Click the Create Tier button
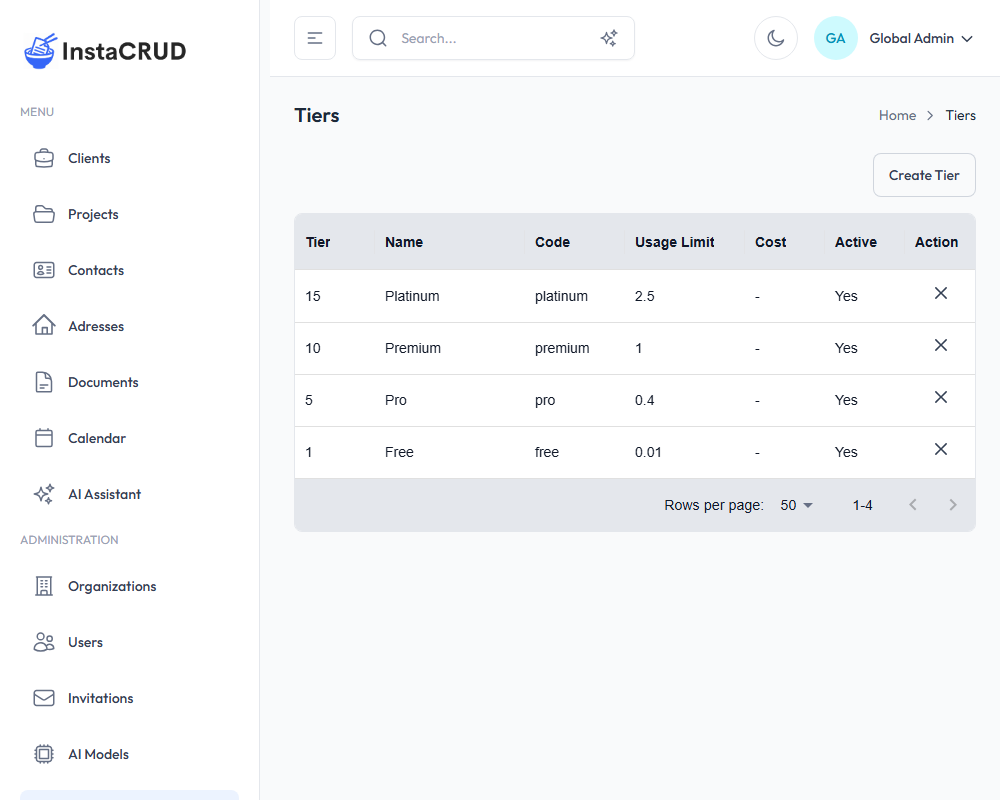 [x=924, y=175]
